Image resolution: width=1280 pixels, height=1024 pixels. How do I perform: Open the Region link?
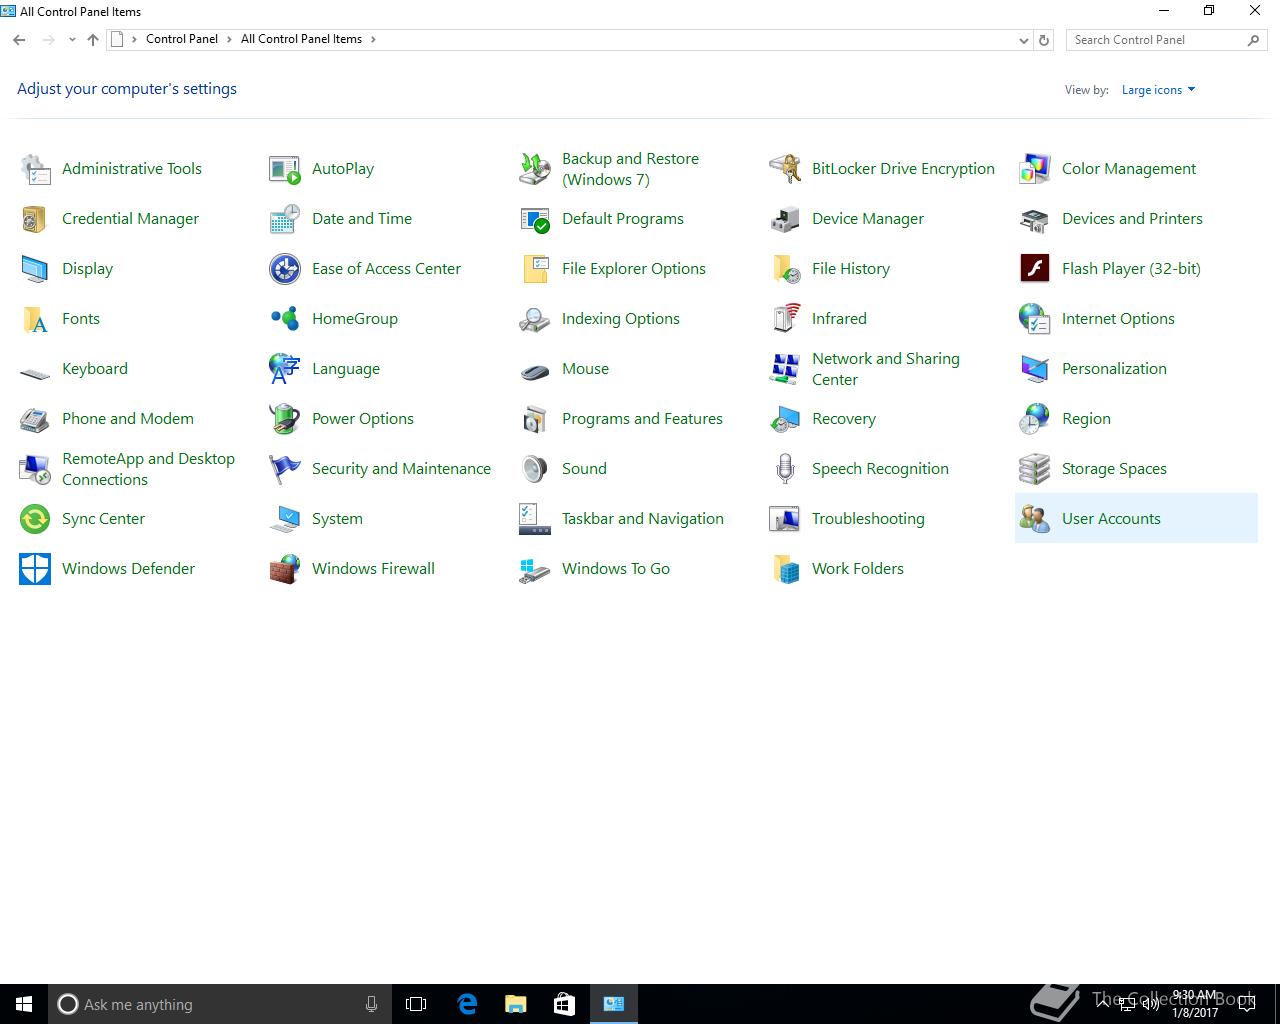[1086, 419]
